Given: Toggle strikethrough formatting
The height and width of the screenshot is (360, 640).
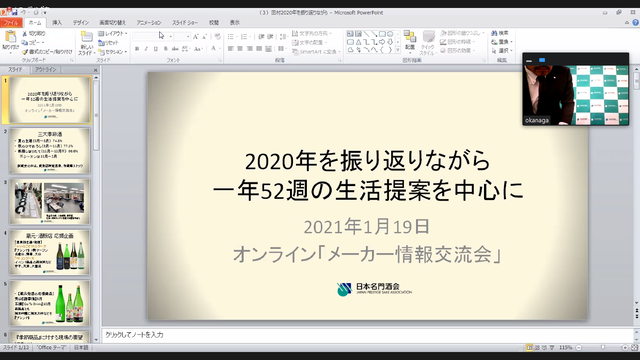Looking at the screenshot, I should [175, 49].
